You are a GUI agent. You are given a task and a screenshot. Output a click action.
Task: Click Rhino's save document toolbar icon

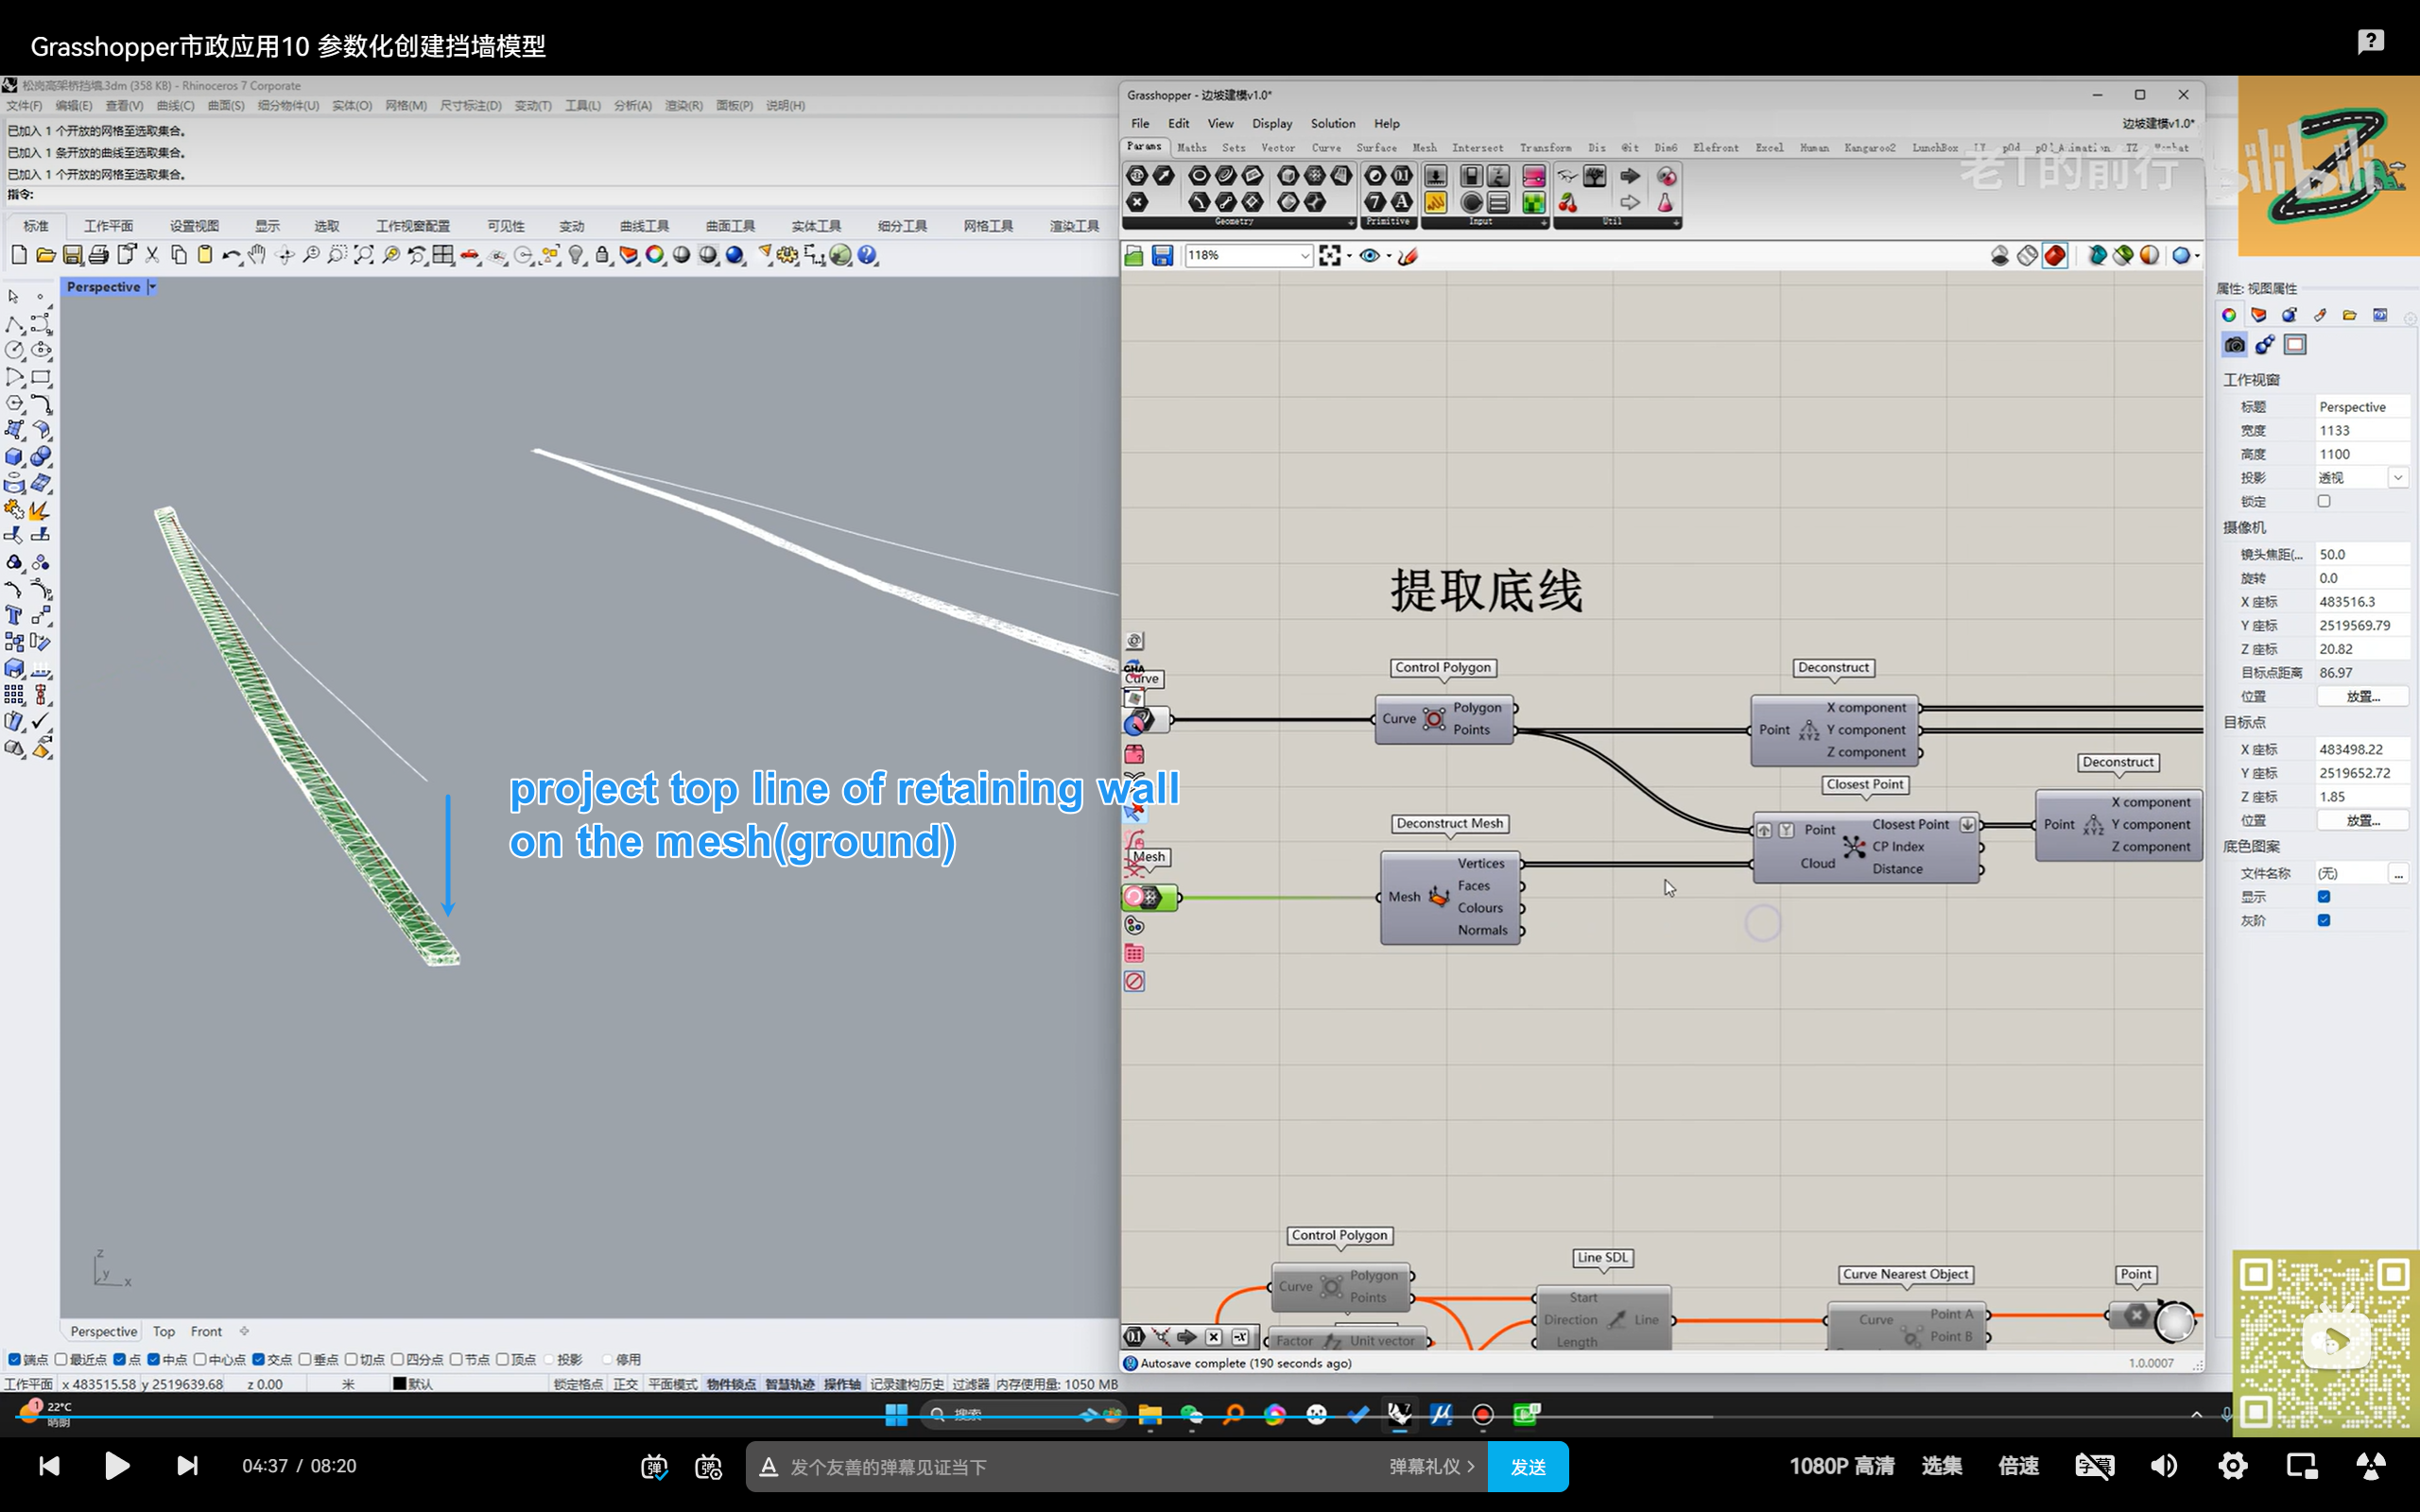click(72, 255)
